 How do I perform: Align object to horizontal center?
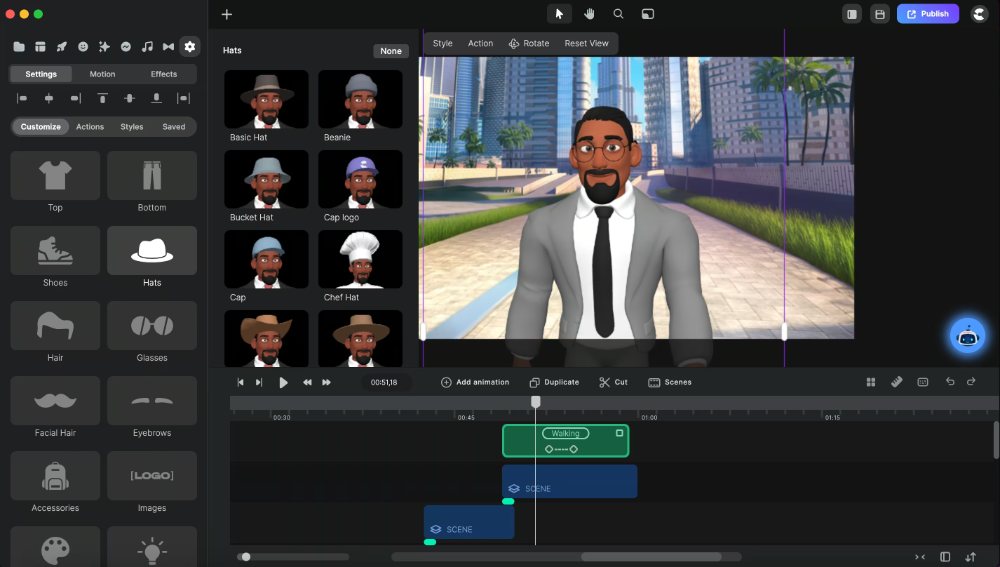(x=49, y=98)
